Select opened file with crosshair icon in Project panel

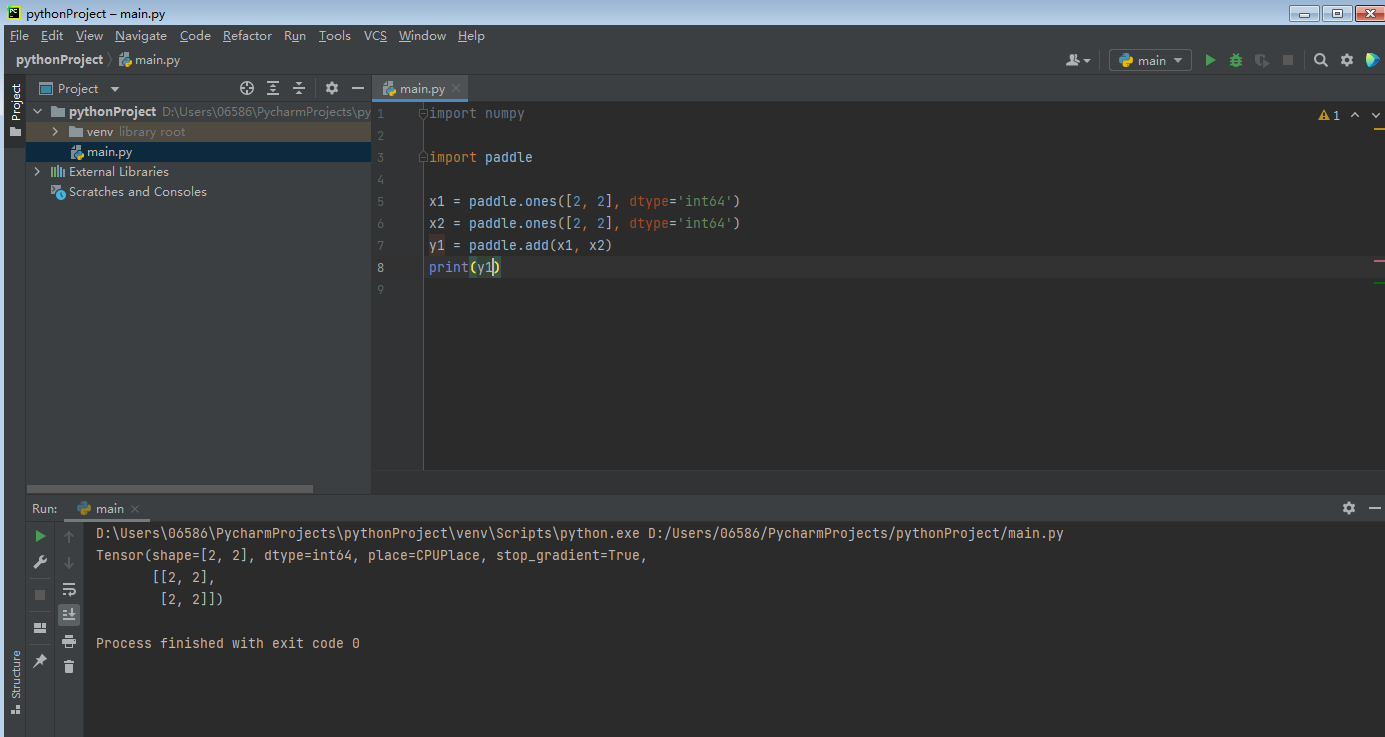point(246,88)
